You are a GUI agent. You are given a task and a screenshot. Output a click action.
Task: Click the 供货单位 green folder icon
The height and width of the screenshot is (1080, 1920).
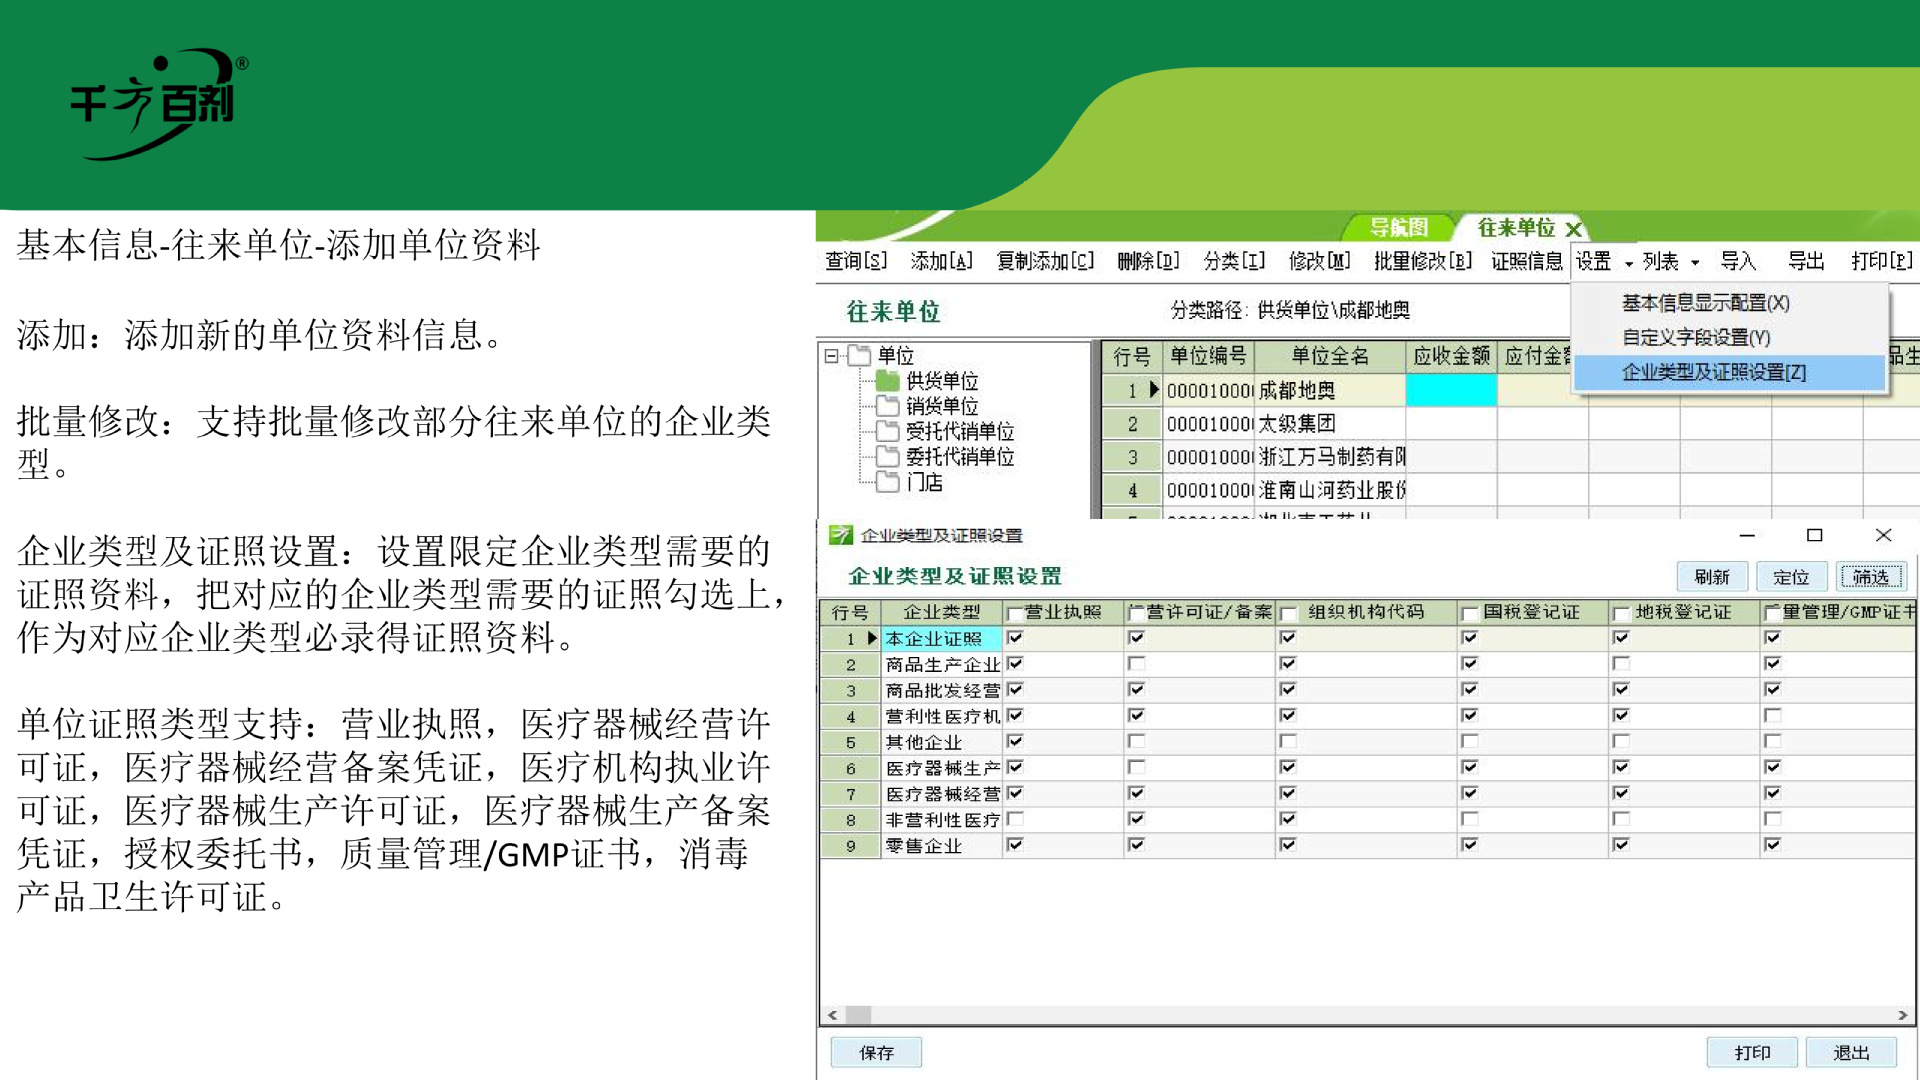(887, 381)
